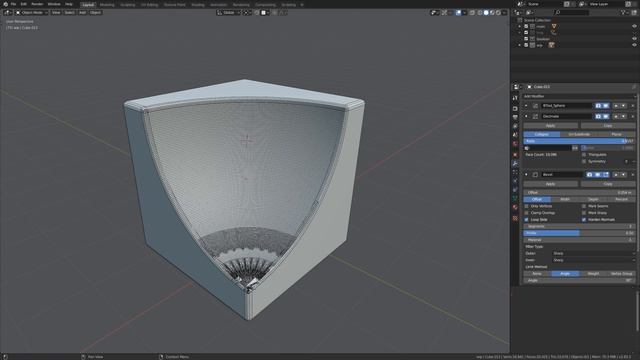This screenshot has height=360, width=640.
Task: Open the viewport Object menu
Action: coord(96,13)
